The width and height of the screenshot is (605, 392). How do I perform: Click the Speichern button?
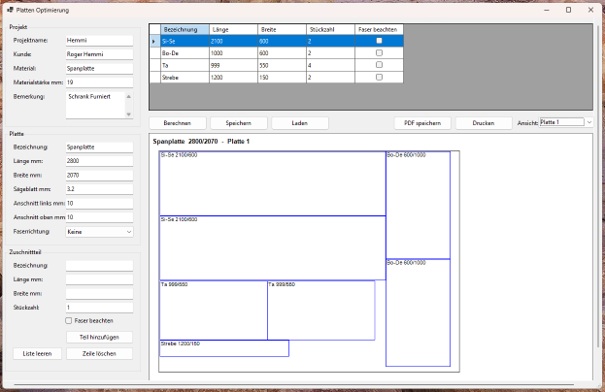coord(238,123)
